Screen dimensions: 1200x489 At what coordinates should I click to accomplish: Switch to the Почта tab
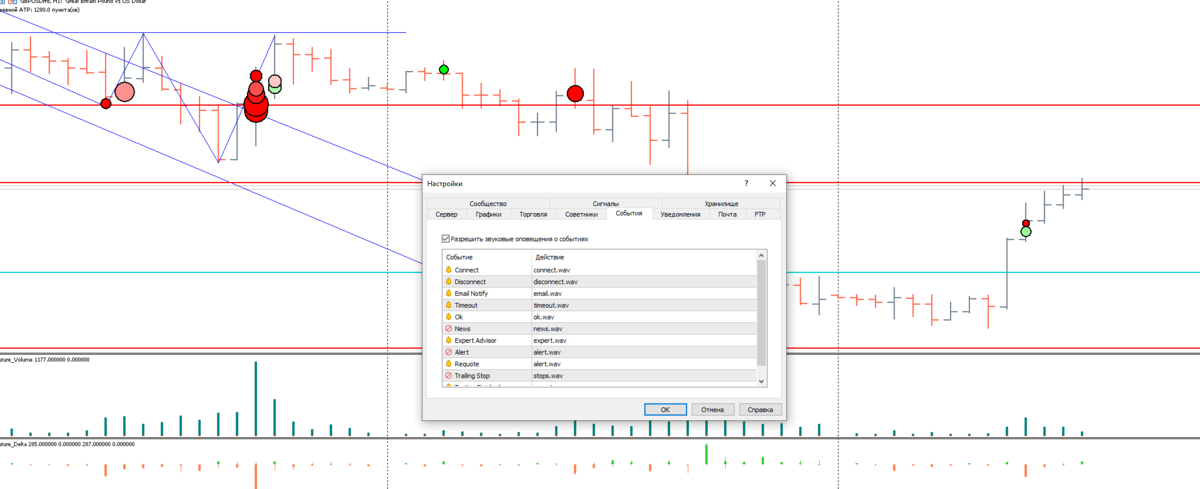pos(727,214)
